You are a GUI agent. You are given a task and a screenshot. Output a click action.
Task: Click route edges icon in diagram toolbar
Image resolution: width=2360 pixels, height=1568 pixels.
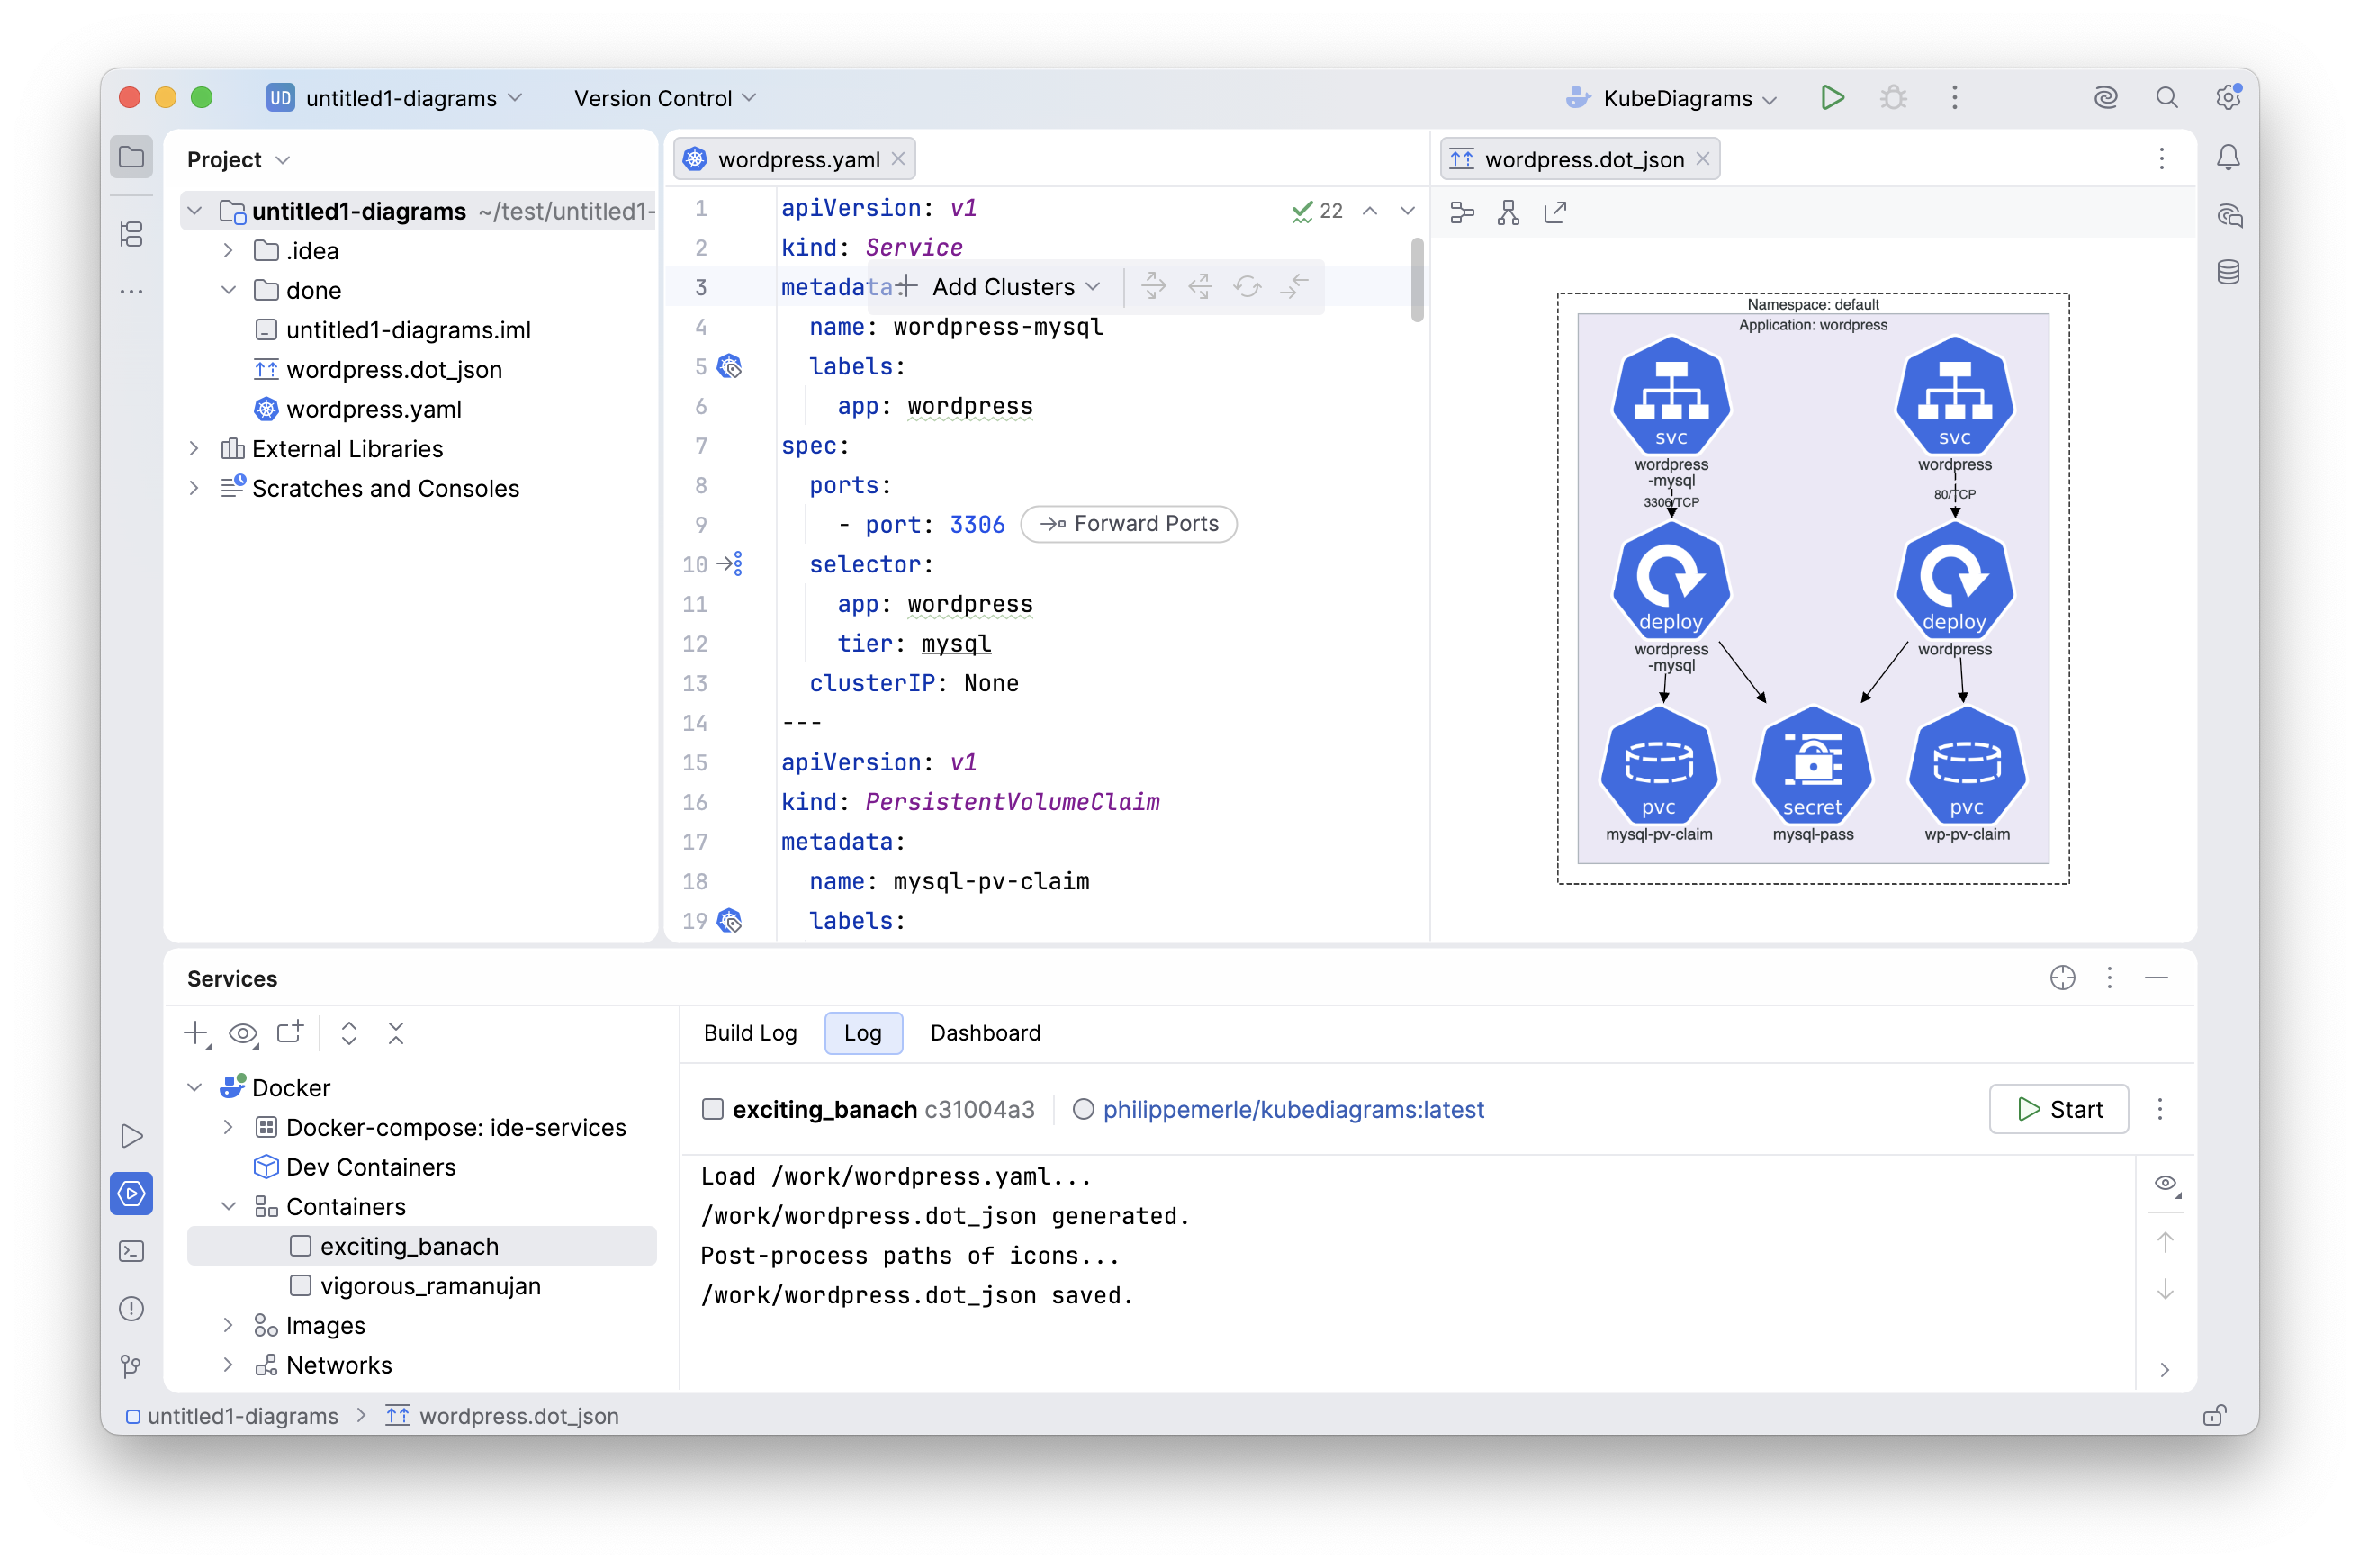(1508, 213)
